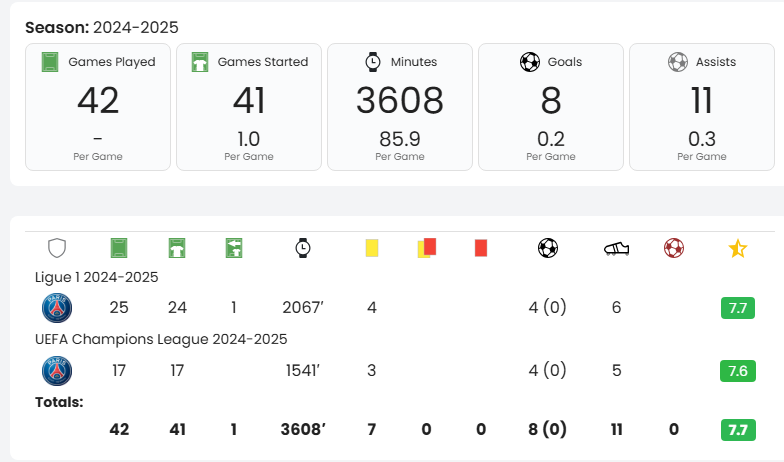Click the PSG logo in Ligue 1 row
This screenshot has height=462, width=784.
(x=57, y=308)
